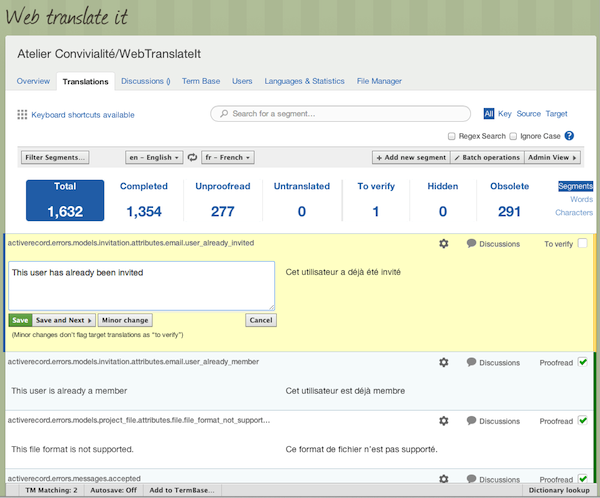The height and width of the screenshot is (498, 600).
Task: Expand the Admin View menu
Action: 552,157
